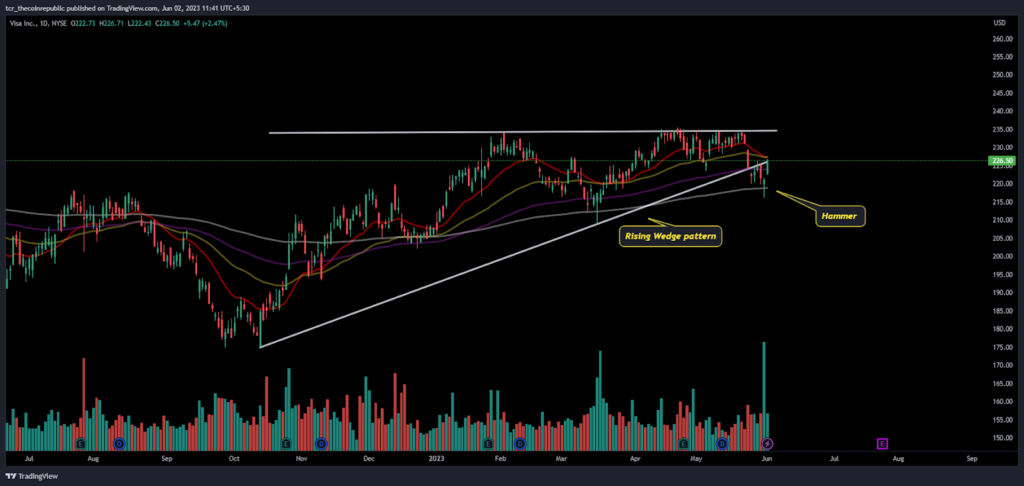
Task: Open the purple lightning news marker in June
Action: (768, 444)
